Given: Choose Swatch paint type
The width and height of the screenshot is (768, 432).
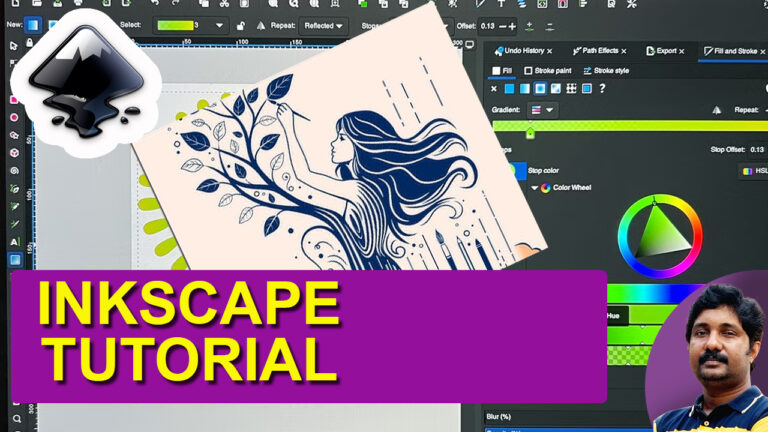Looking at the screenshot, I should click(x=587, y=89).
